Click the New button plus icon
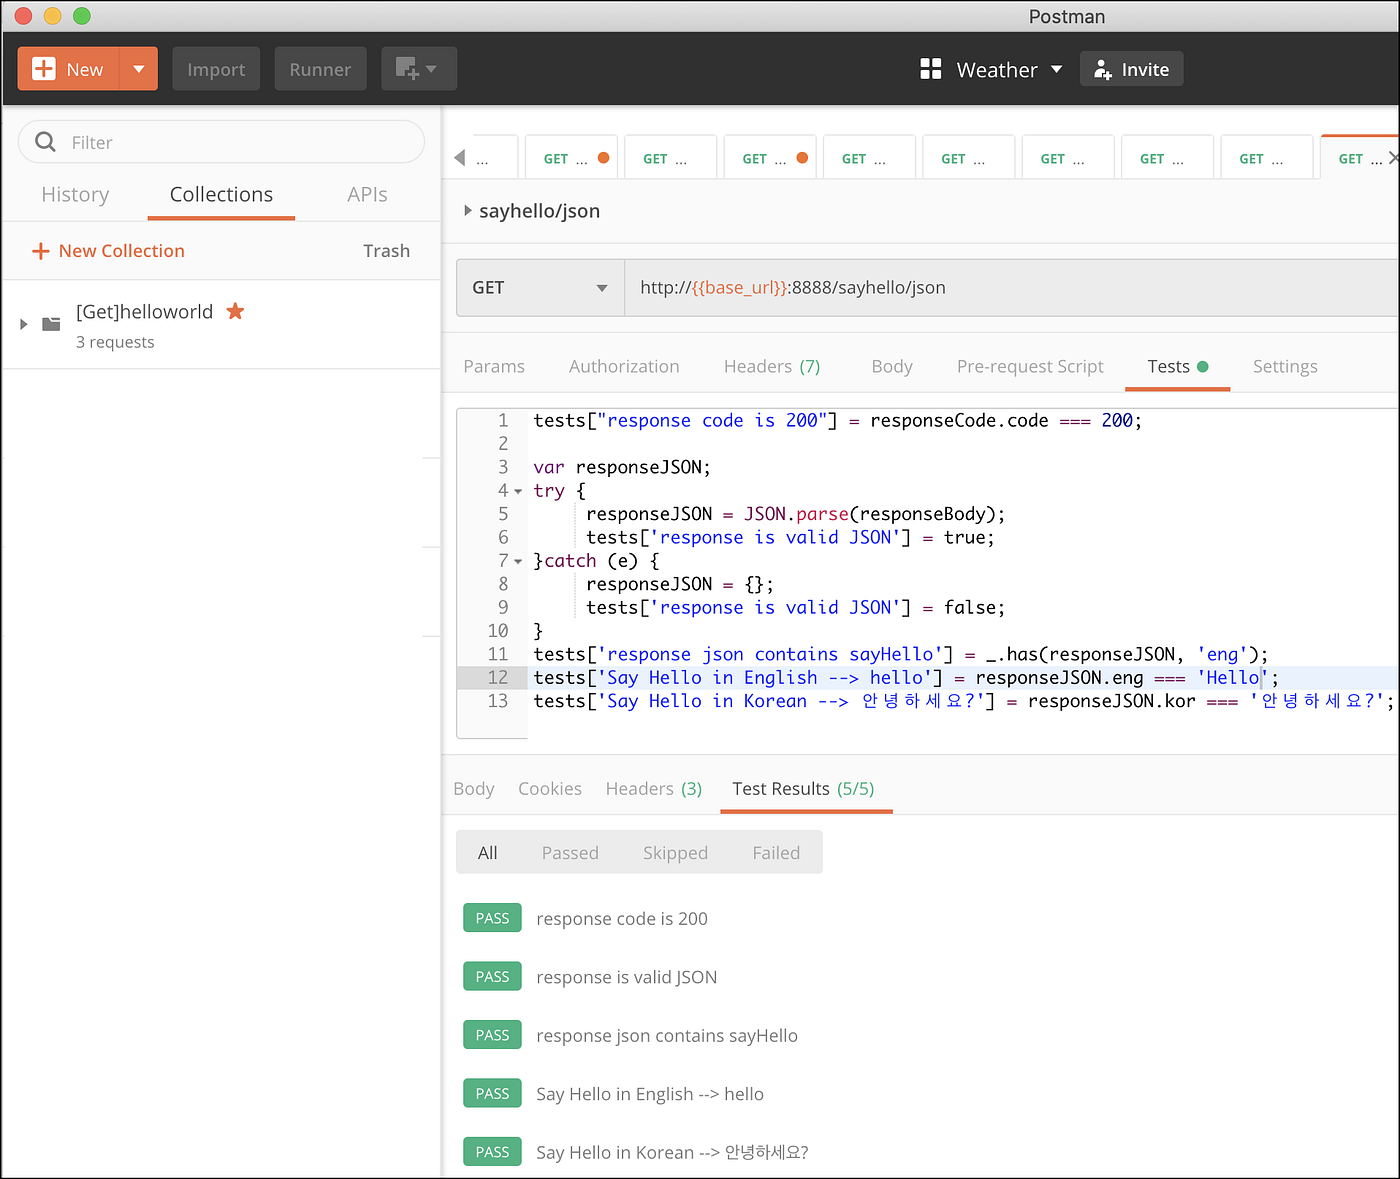Screen dimensions: 1400x1179 point(44,69)
